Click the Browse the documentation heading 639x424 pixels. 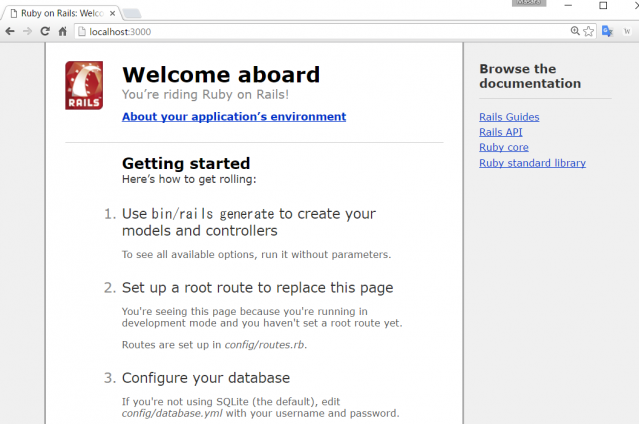click(x=530, y=76)
